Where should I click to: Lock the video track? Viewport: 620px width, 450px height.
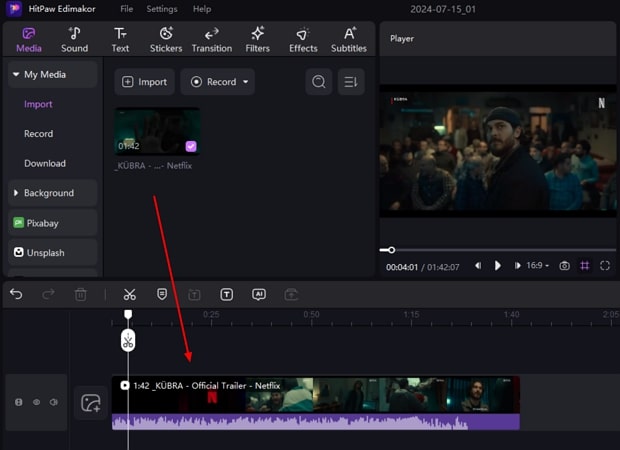(x=19, y=402)
